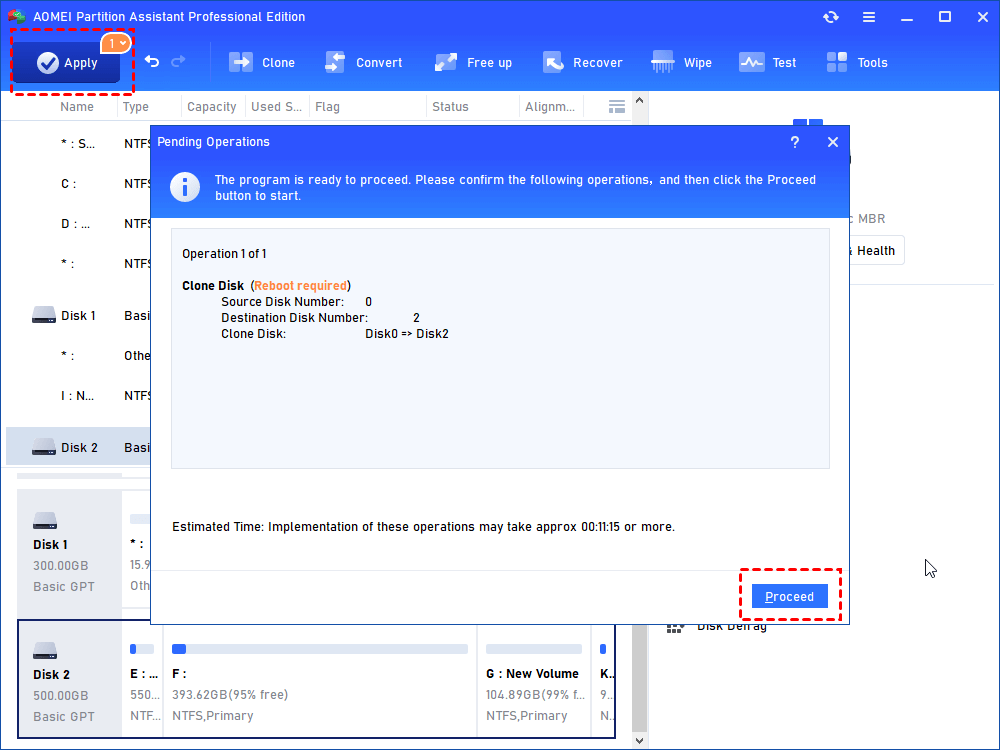Viewport: 1000px width, 750px height.
Task: Open the Tools menu
Action: click(x=857, y=63)
